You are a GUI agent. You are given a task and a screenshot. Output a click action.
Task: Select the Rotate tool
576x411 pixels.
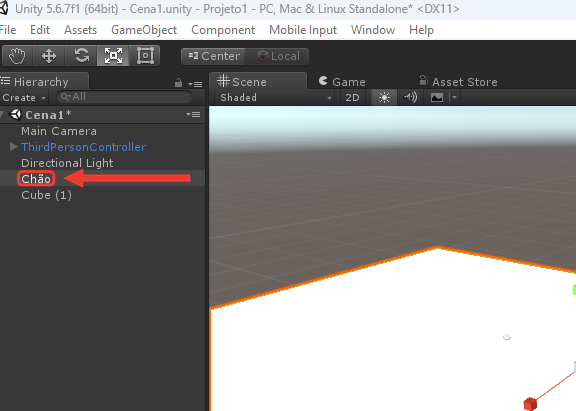[81, 56]
